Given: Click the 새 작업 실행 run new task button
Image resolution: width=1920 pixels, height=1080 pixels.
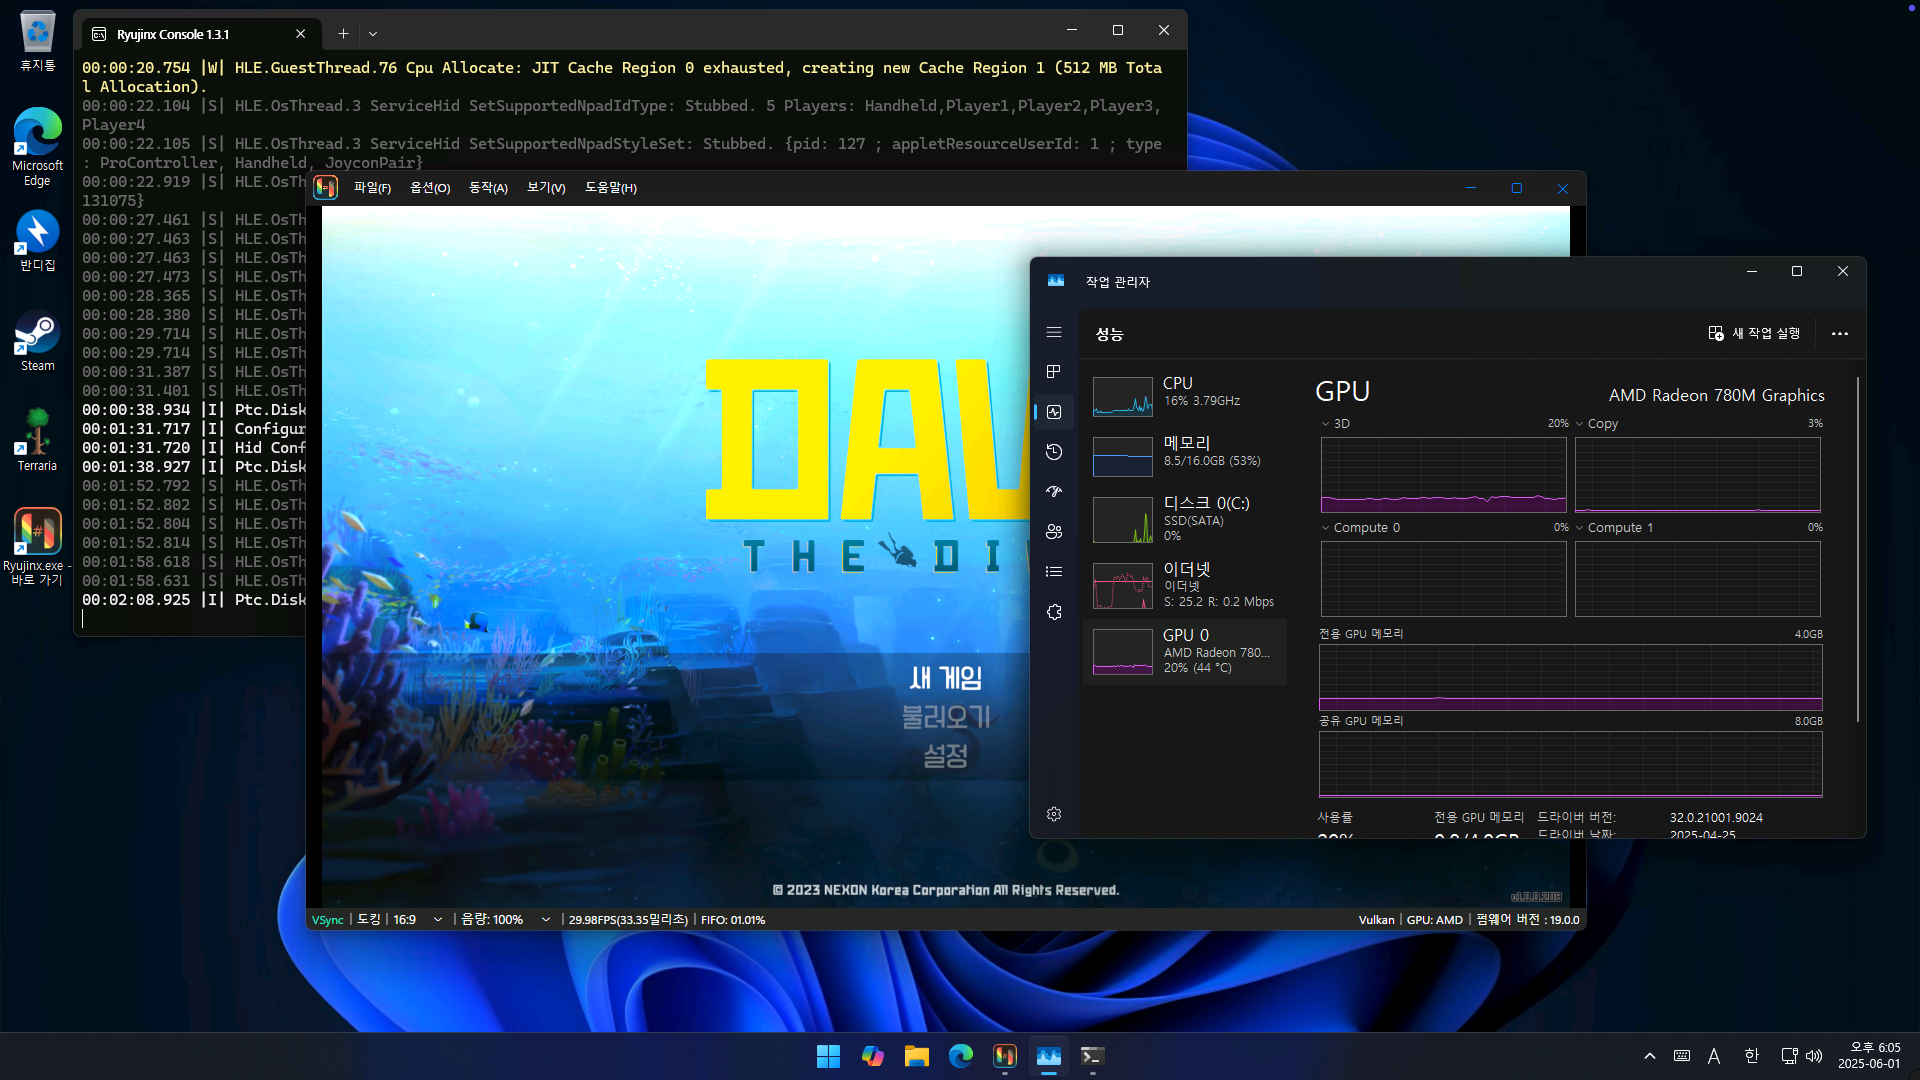Looking at the screenshot, I should coord(1754,334).
